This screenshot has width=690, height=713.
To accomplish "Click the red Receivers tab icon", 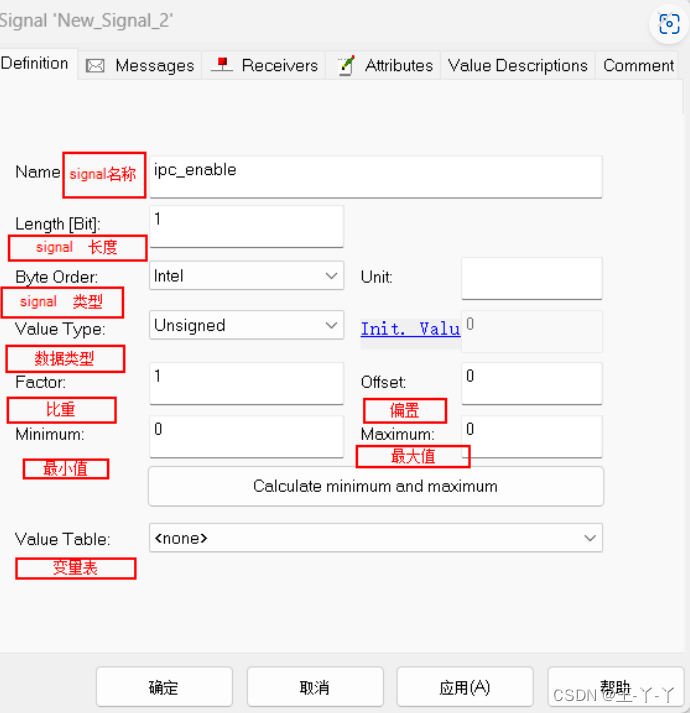I will coord(222,65).
